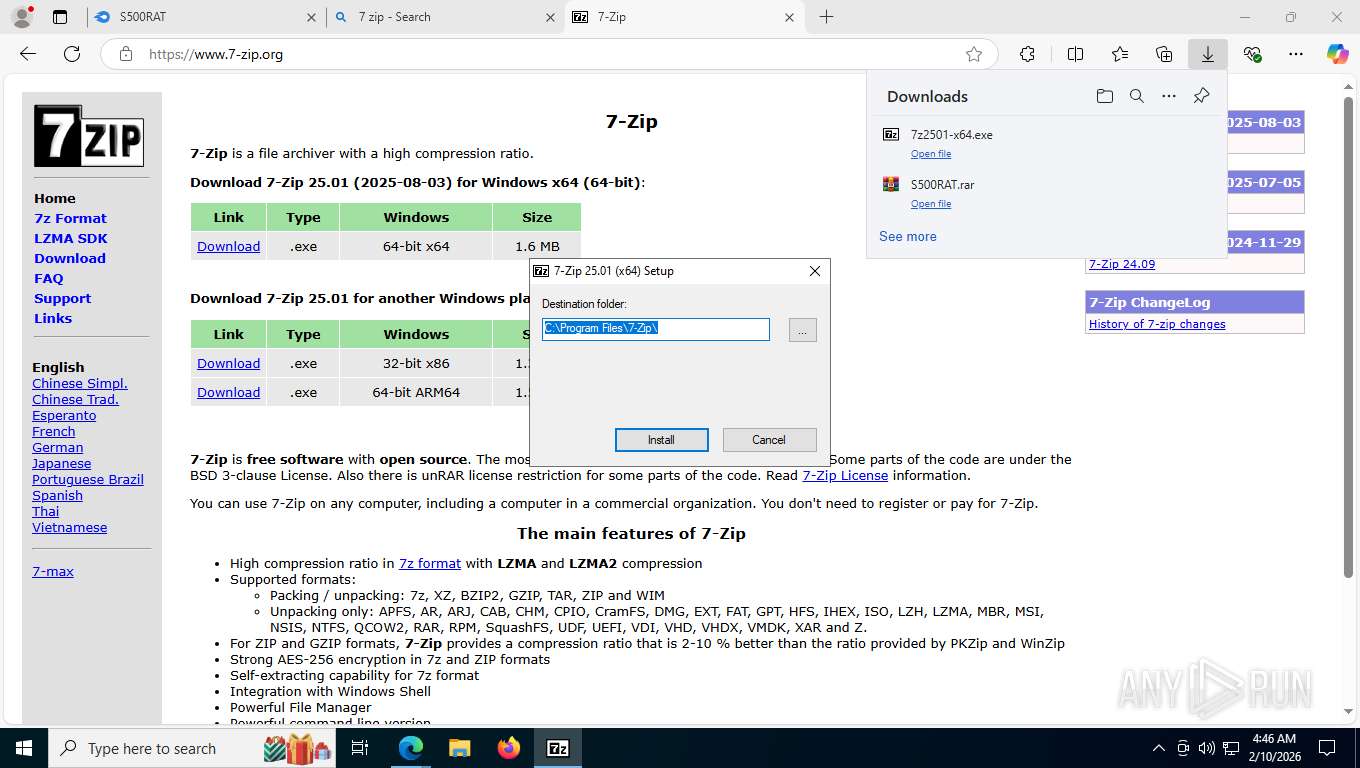The height and width of the screenshot is (768, 1360).
Task: Download the 64-bit x64 .exe
Action: [x=228, y=246]
